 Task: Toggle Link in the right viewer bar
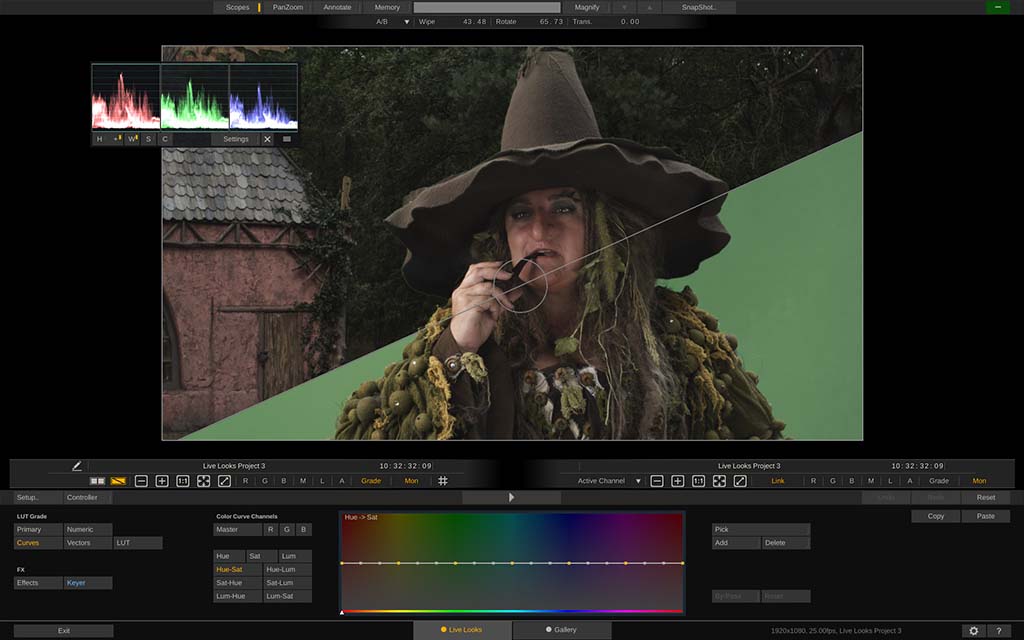click(x=778, y=481)
